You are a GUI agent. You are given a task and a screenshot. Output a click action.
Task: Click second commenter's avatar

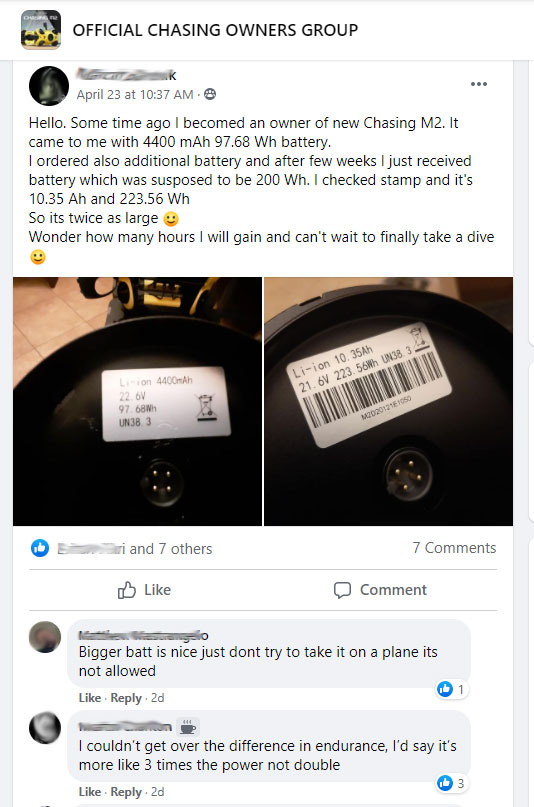tap(45, 728)
